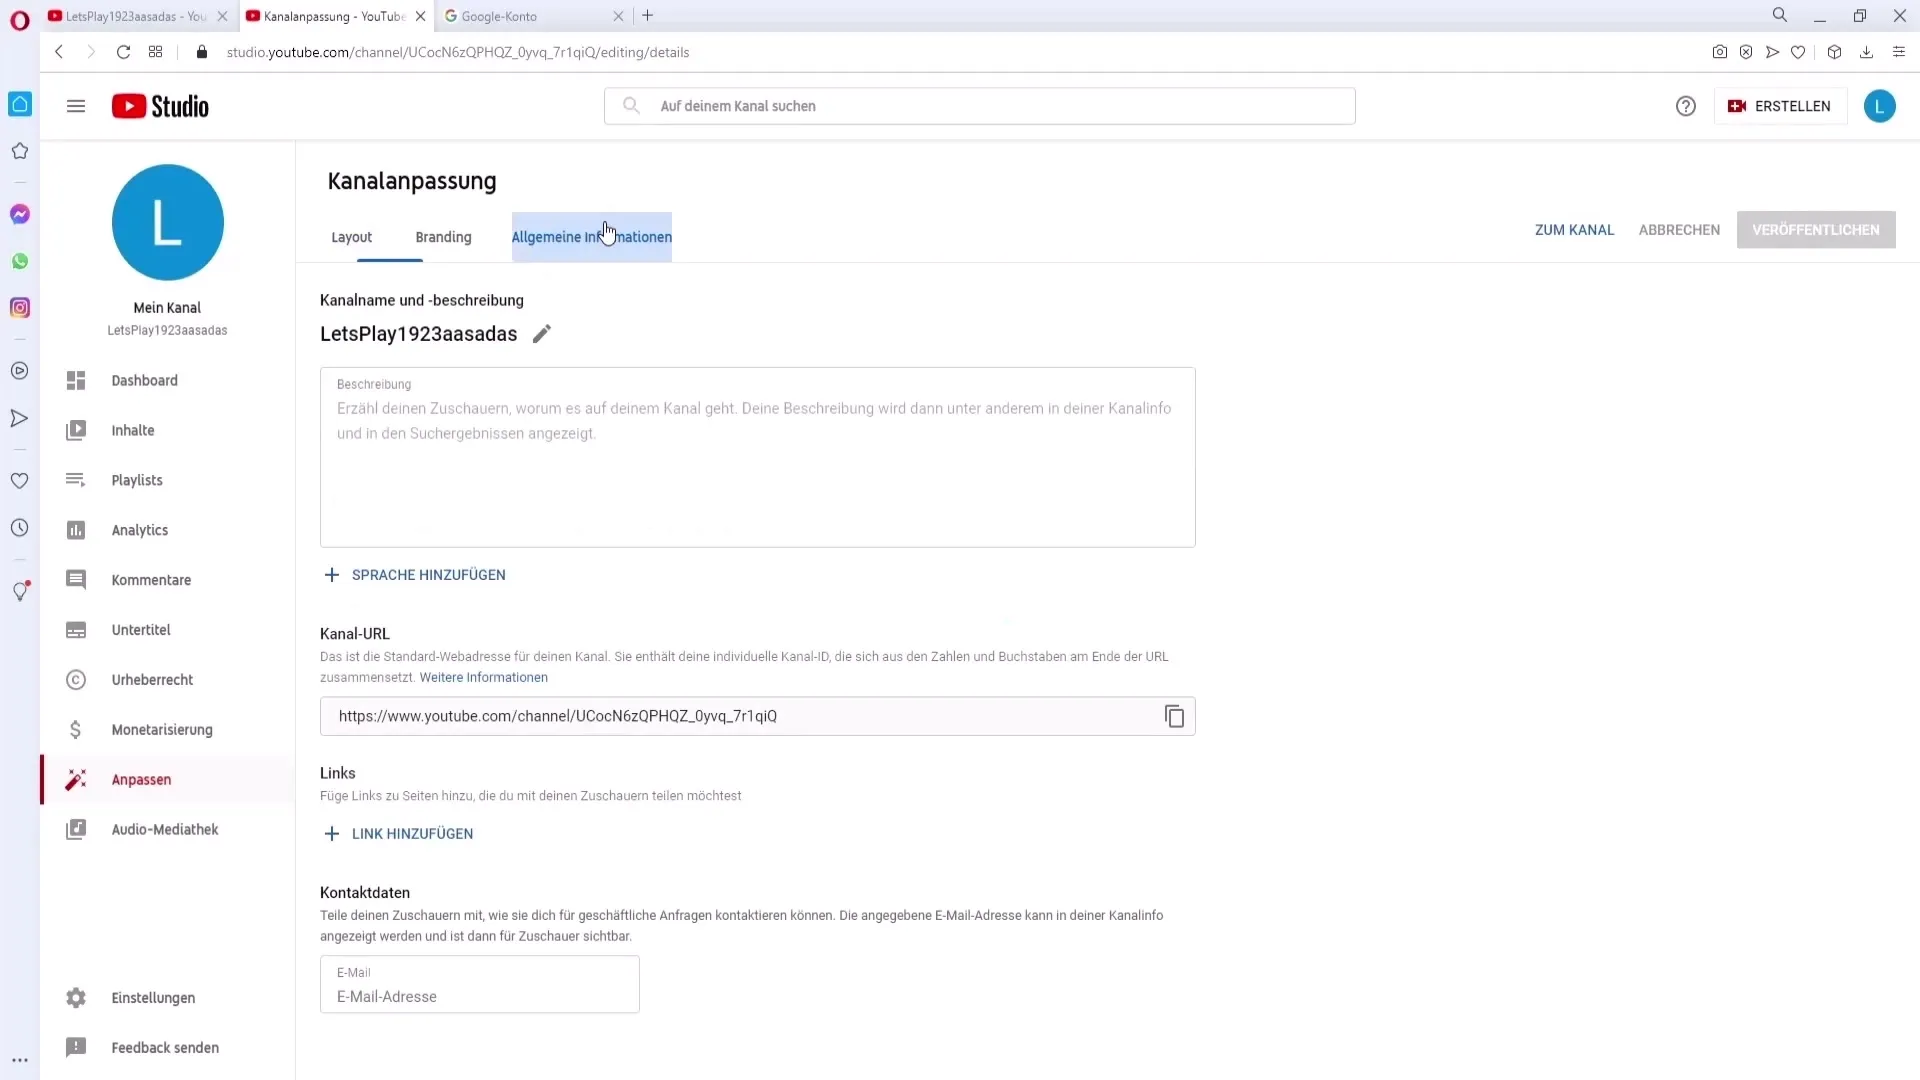The image size is (1920, 1080).
Task: Open Analytics section
Action: click(138, 529)
